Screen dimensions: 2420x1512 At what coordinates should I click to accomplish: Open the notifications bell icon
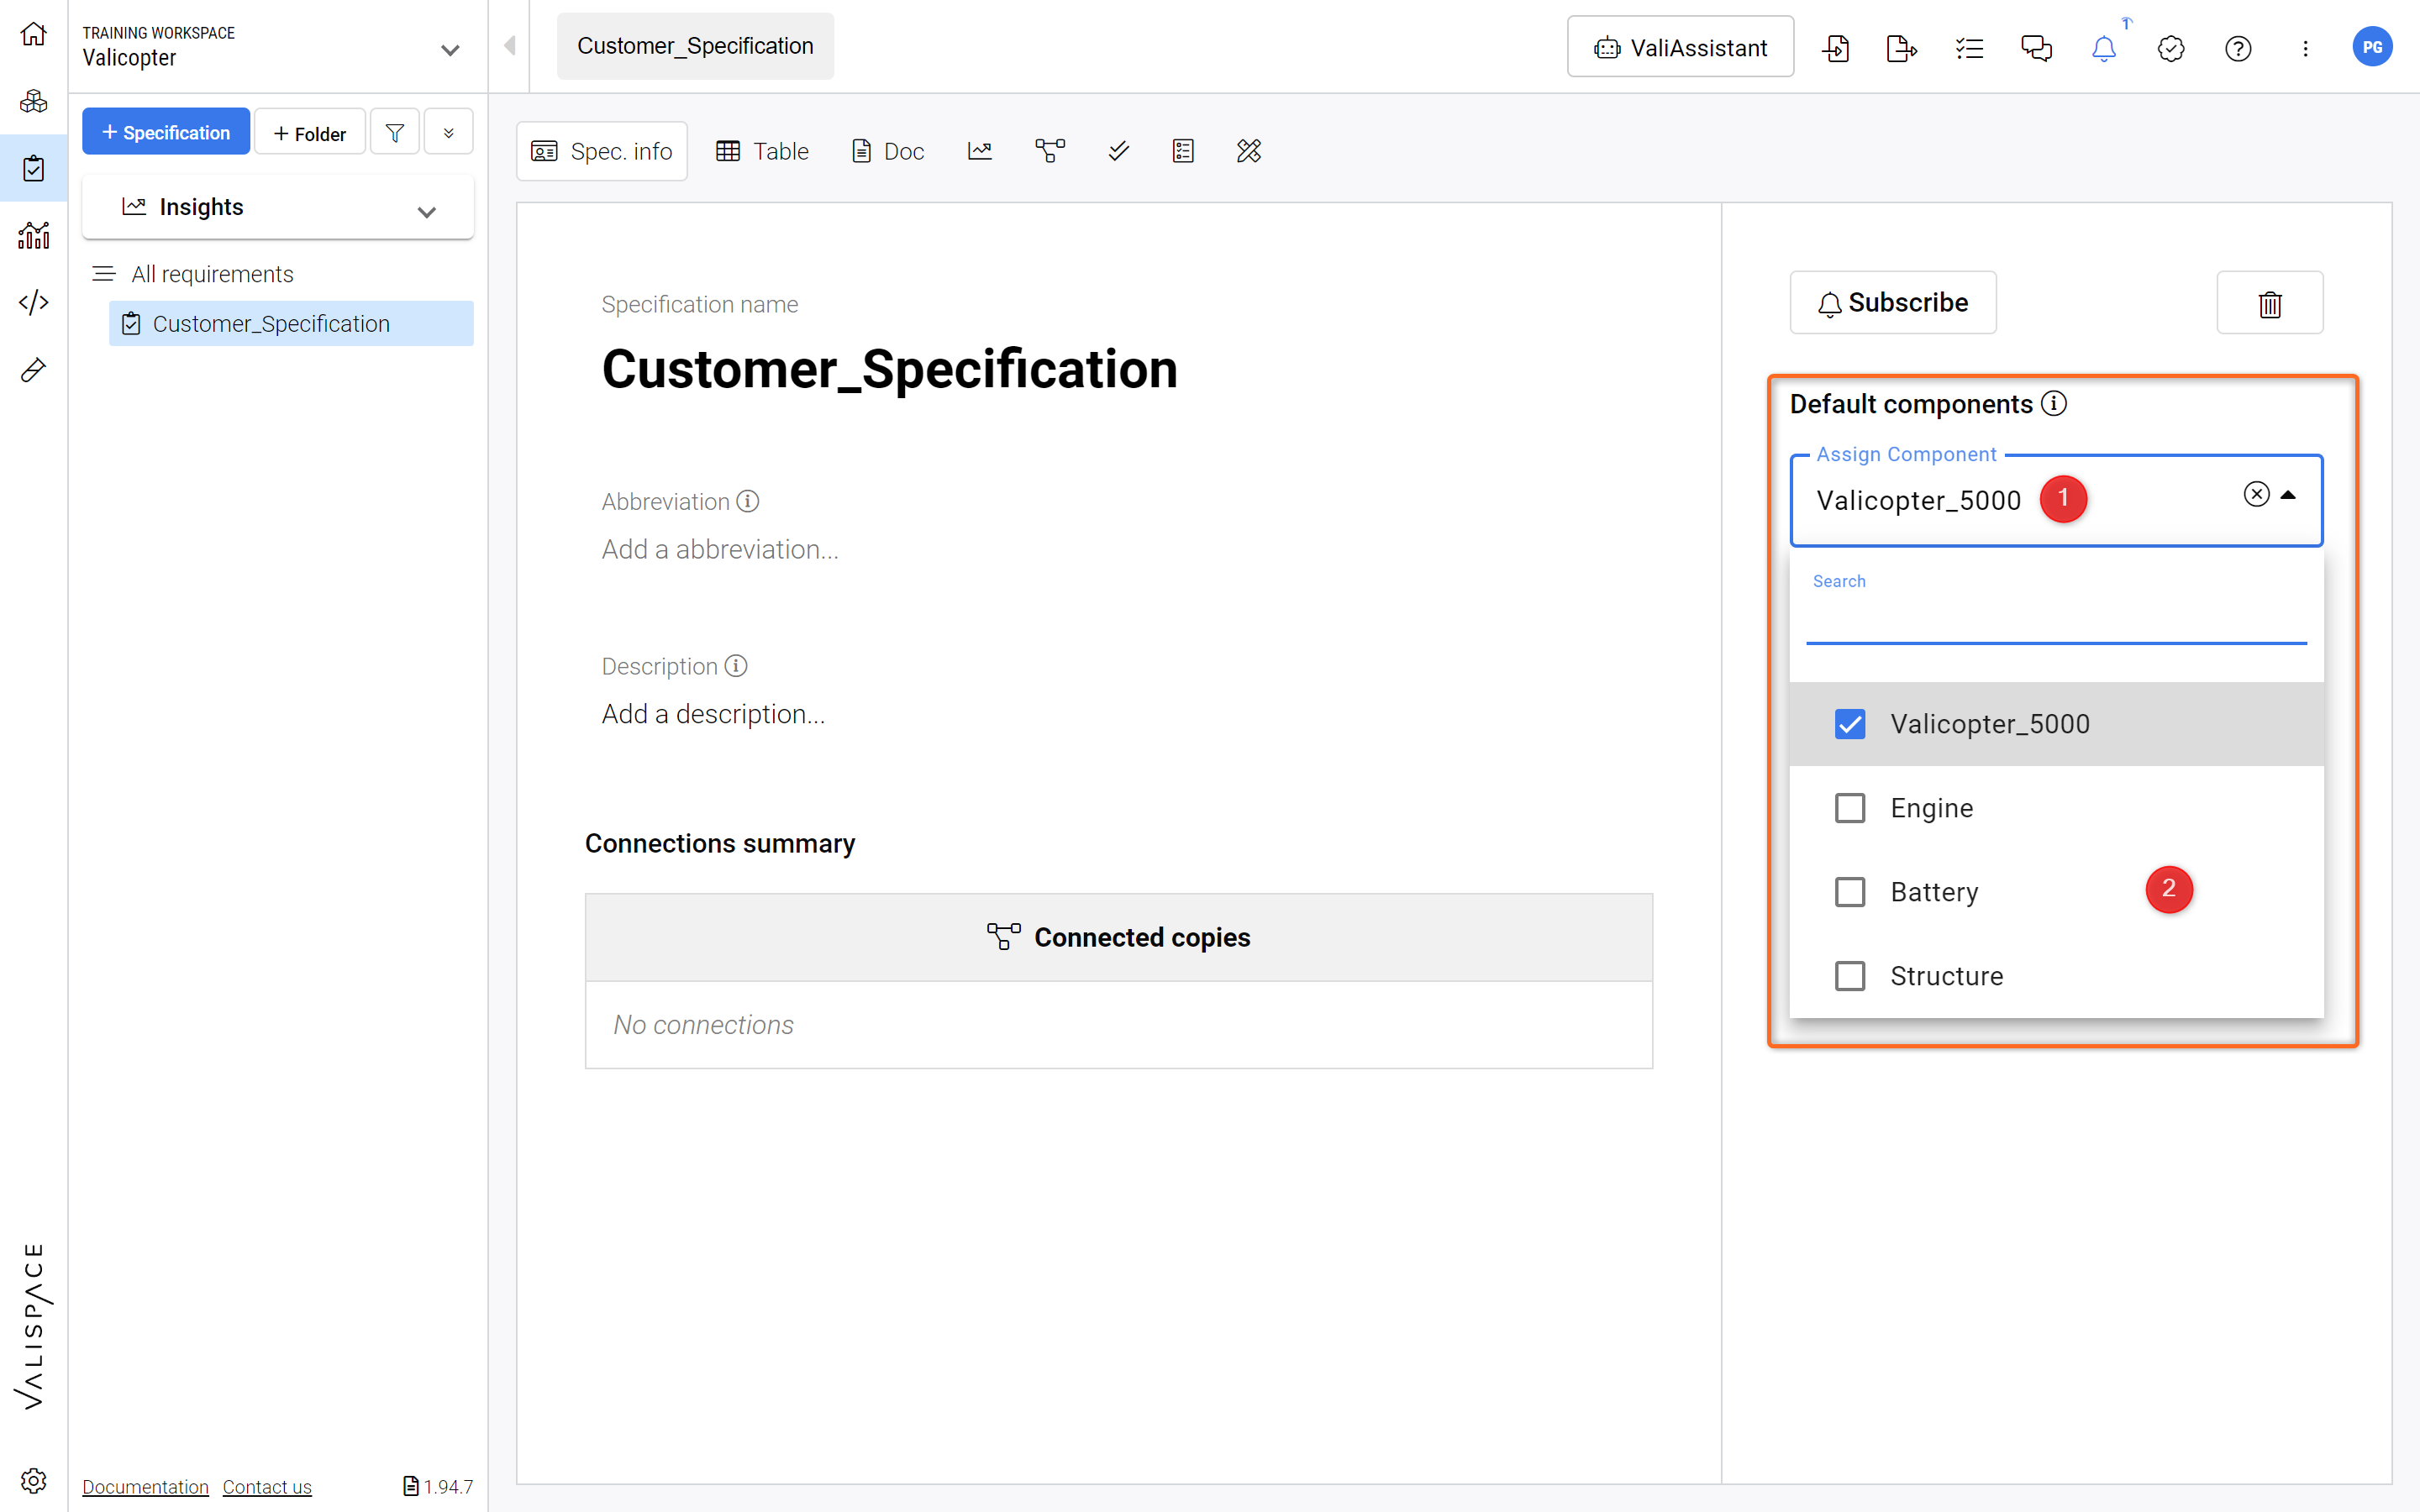[2103, 48]
